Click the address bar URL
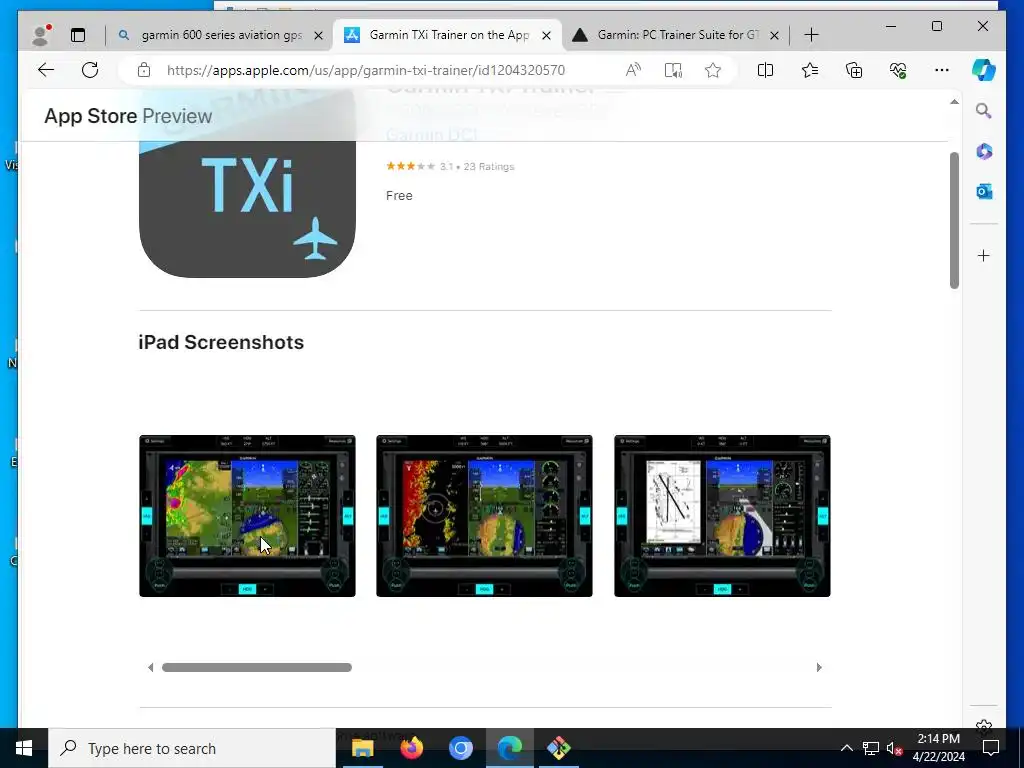 [x=366, y=70]
